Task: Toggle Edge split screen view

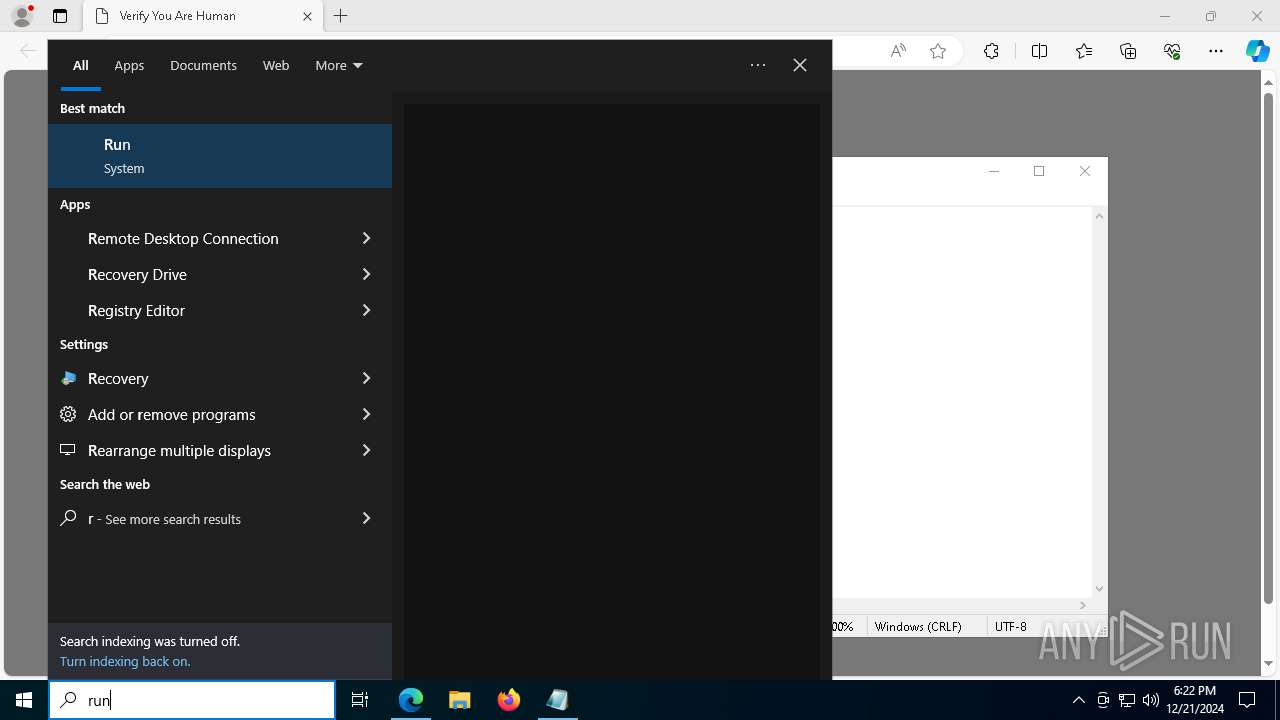Action: (x=1039, y=51)
